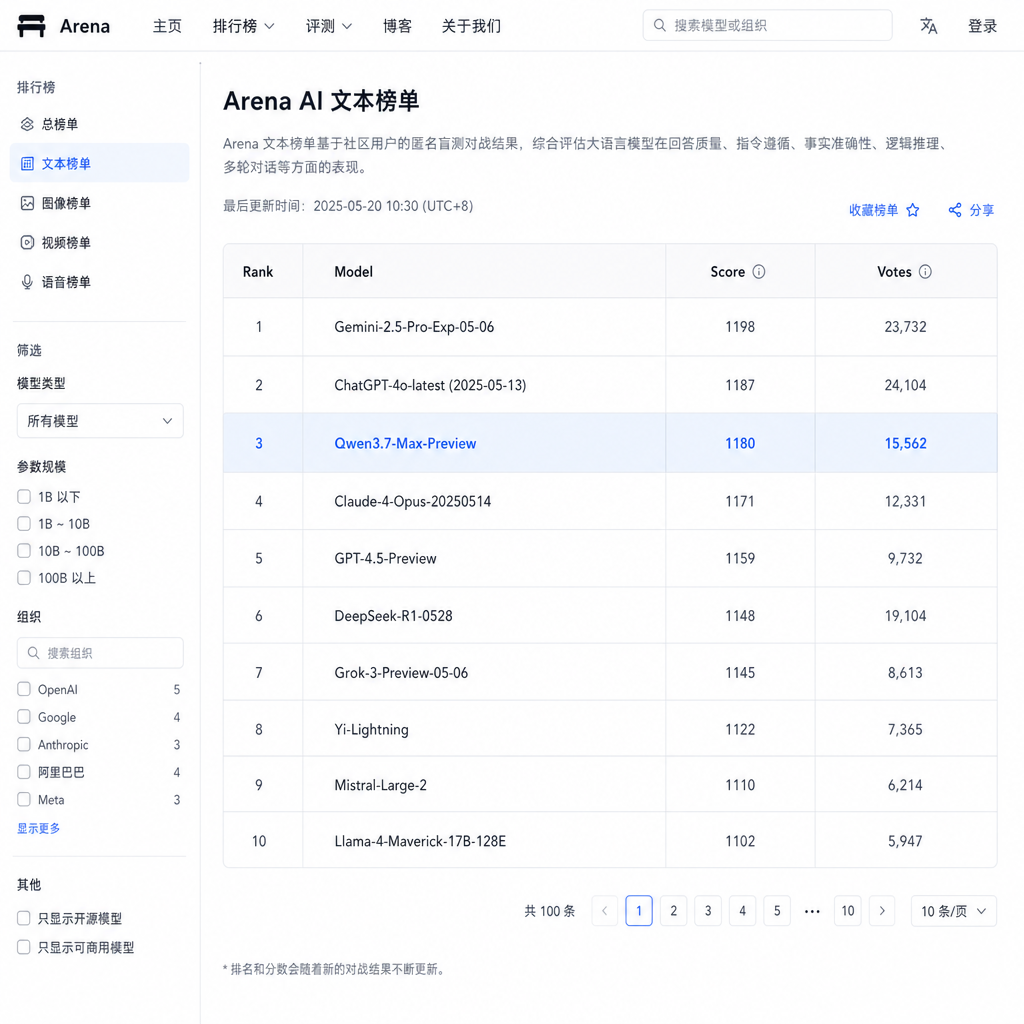This screenshot has width=1024, height=1024.
Task: Go to page 10
Action: pos(848,910)
